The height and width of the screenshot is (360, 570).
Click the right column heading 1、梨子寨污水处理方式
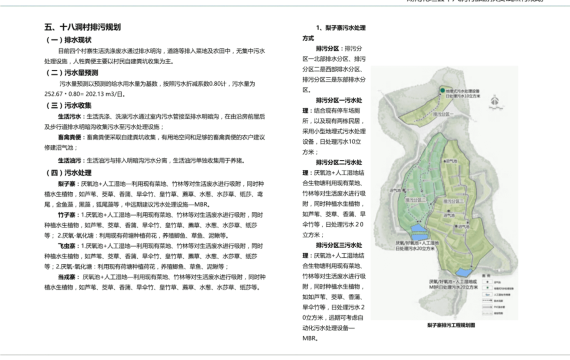(x=334, y=33)
